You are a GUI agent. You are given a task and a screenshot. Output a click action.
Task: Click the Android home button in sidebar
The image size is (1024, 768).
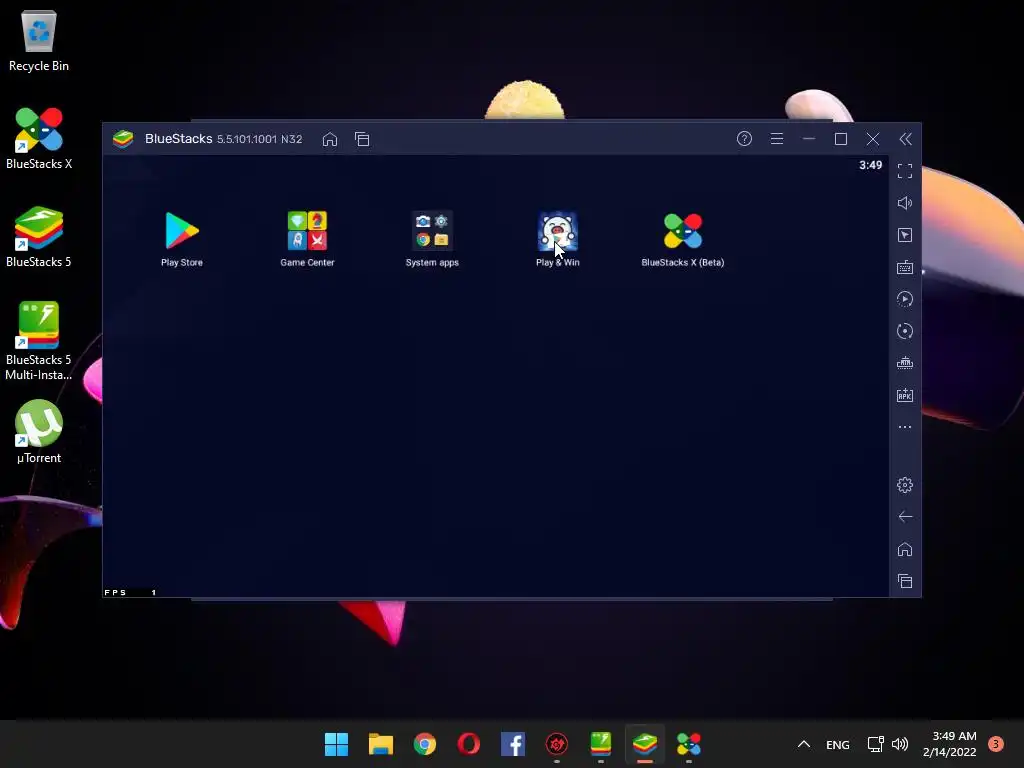(x=904, y=549)
